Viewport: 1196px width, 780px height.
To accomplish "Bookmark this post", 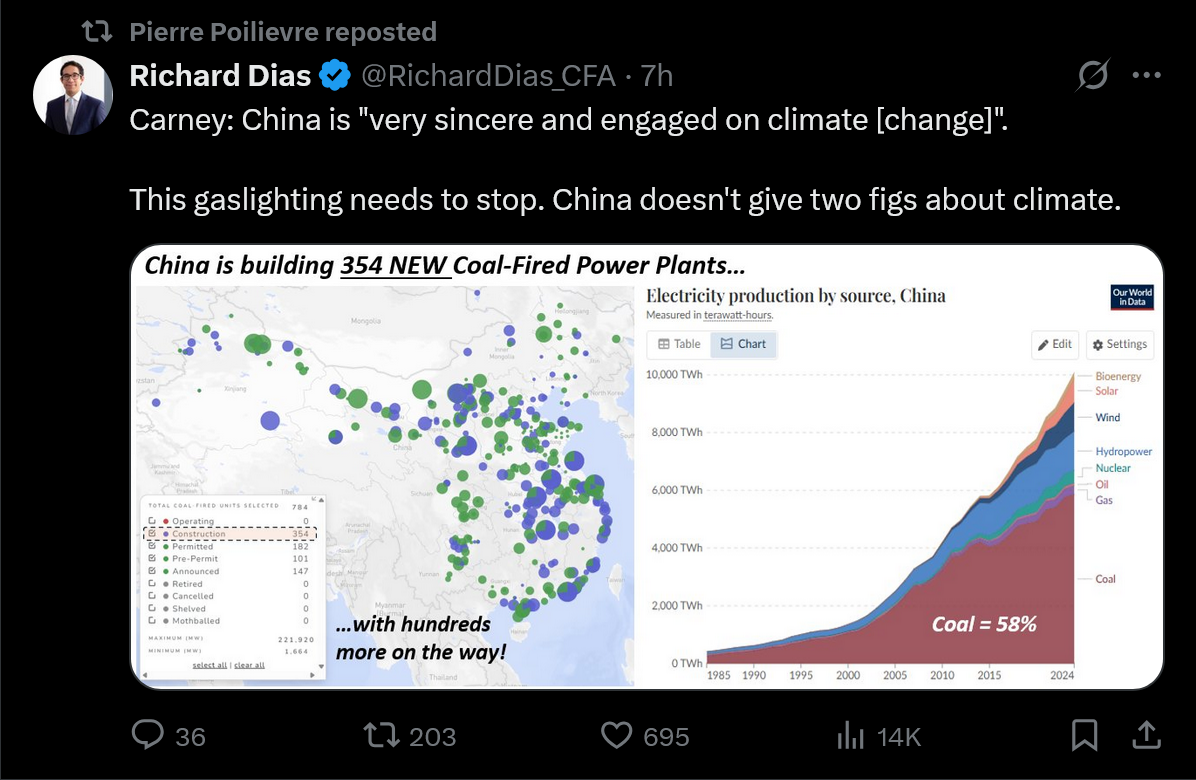I will click(x=1085, y=735).
